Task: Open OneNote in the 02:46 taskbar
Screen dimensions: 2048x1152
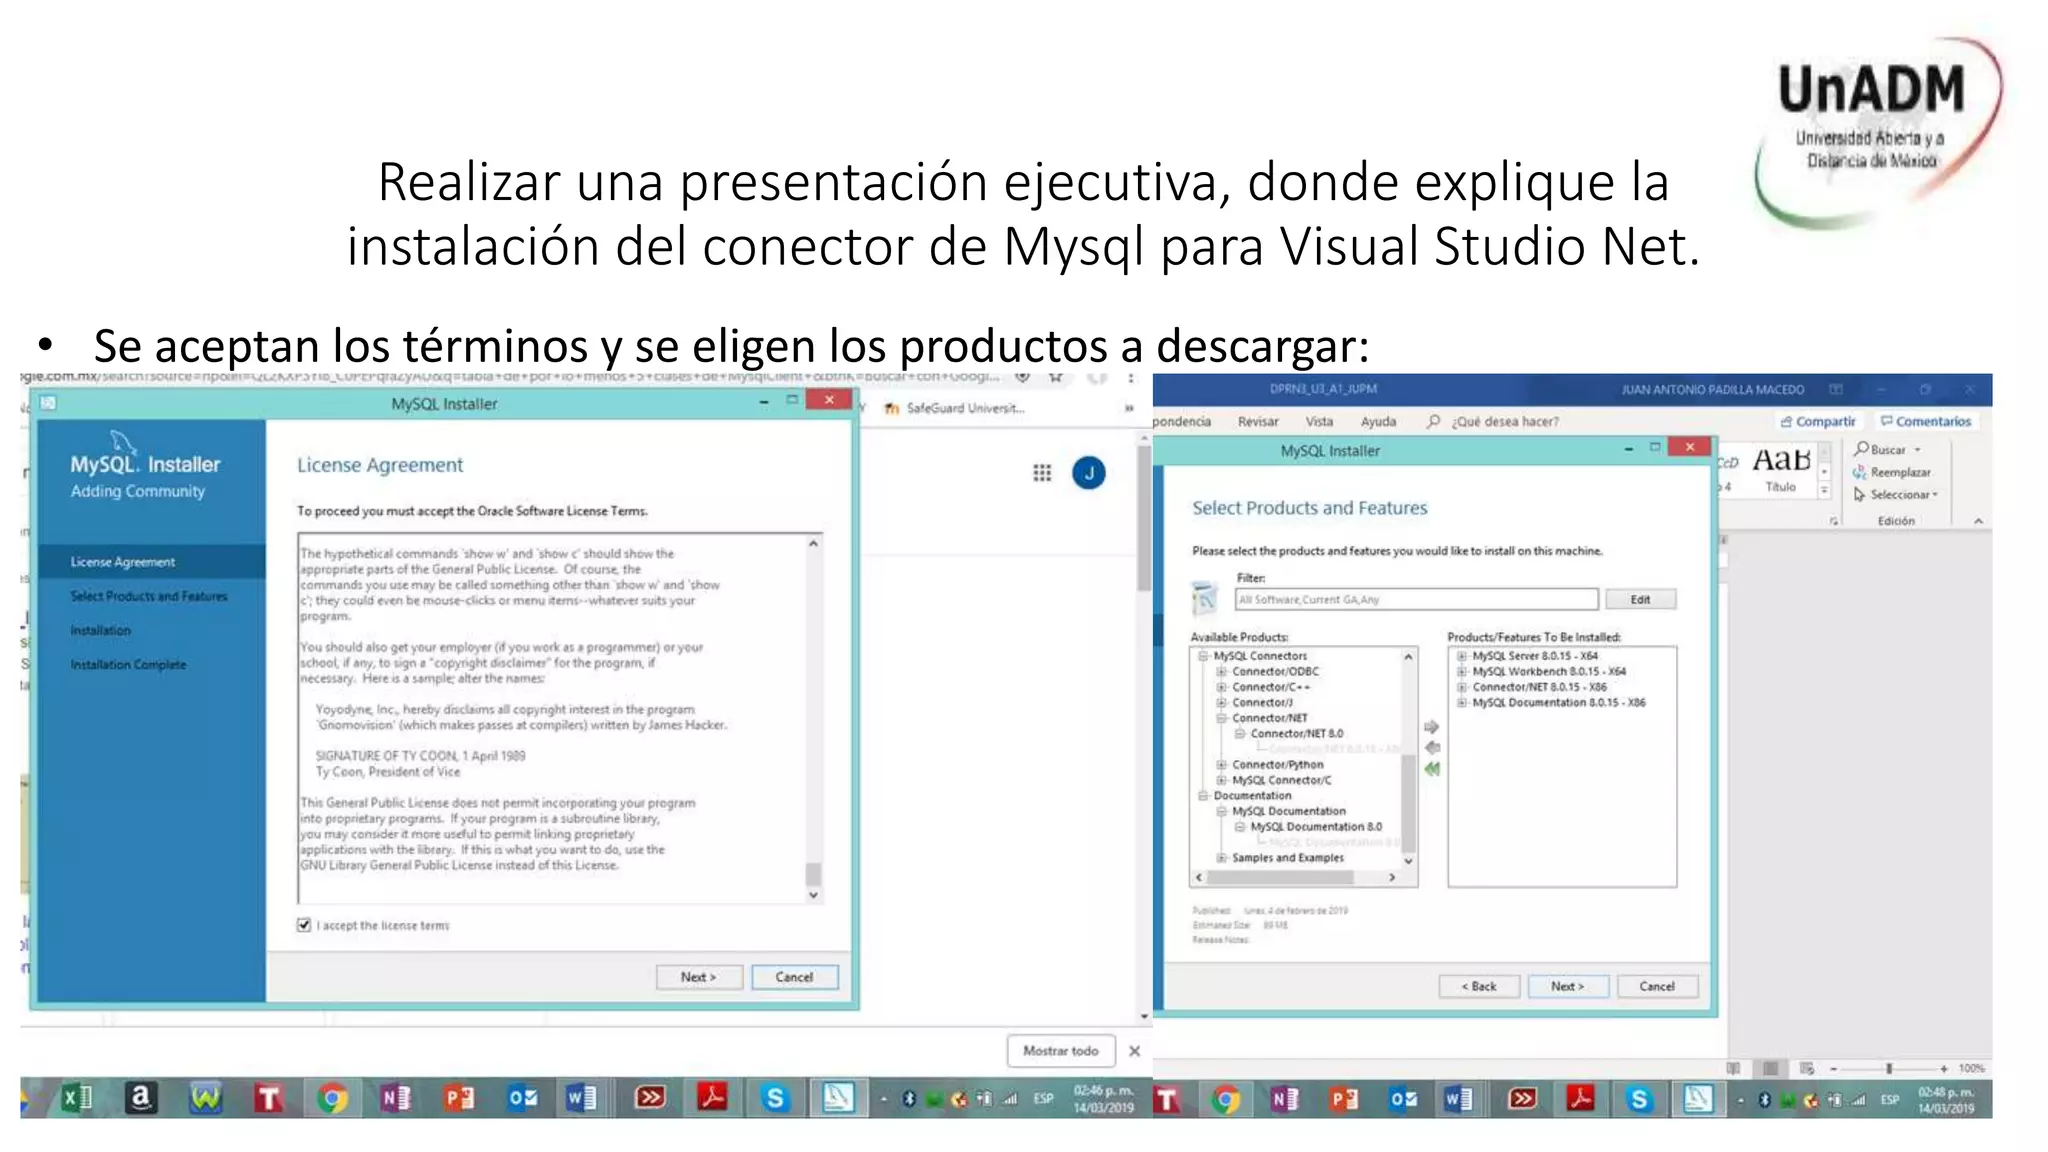Action: click(x=396, y=1099)
